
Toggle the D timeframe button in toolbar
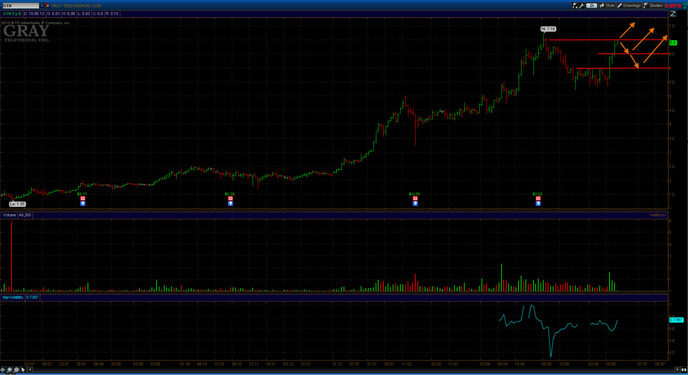[591, 6]
